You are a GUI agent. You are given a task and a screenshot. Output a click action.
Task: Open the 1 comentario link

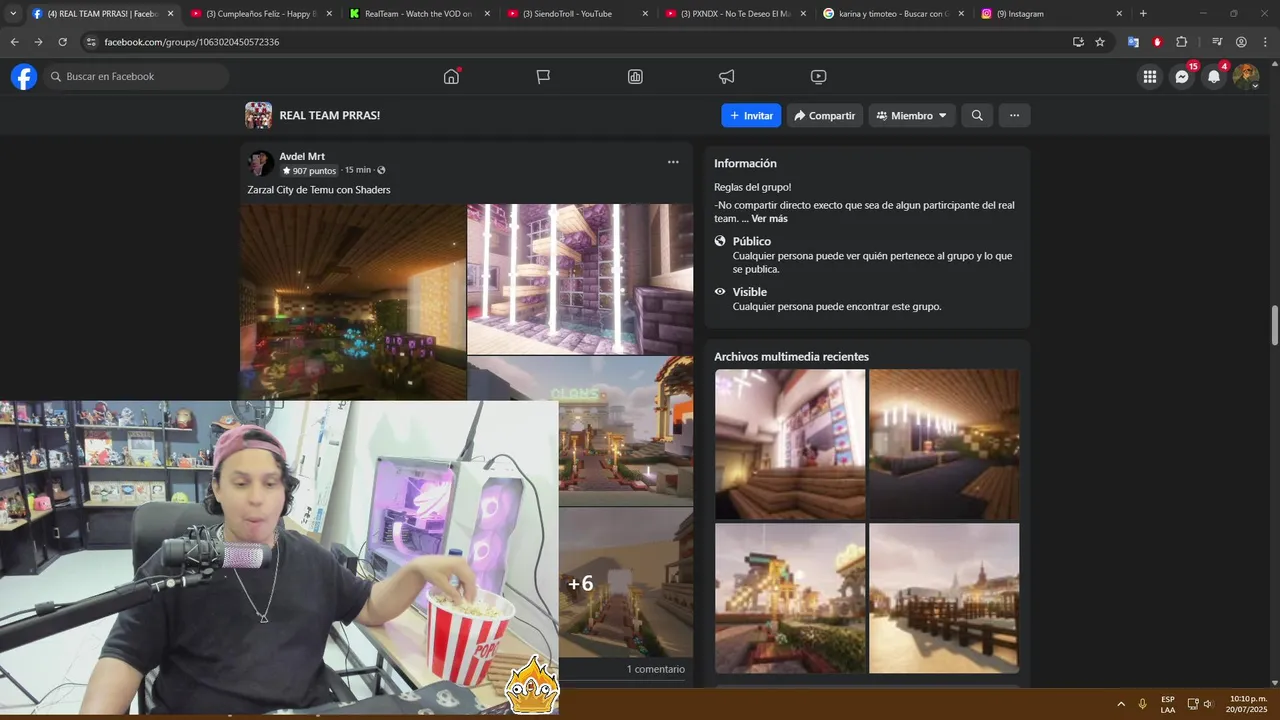[x=656, y=669]
